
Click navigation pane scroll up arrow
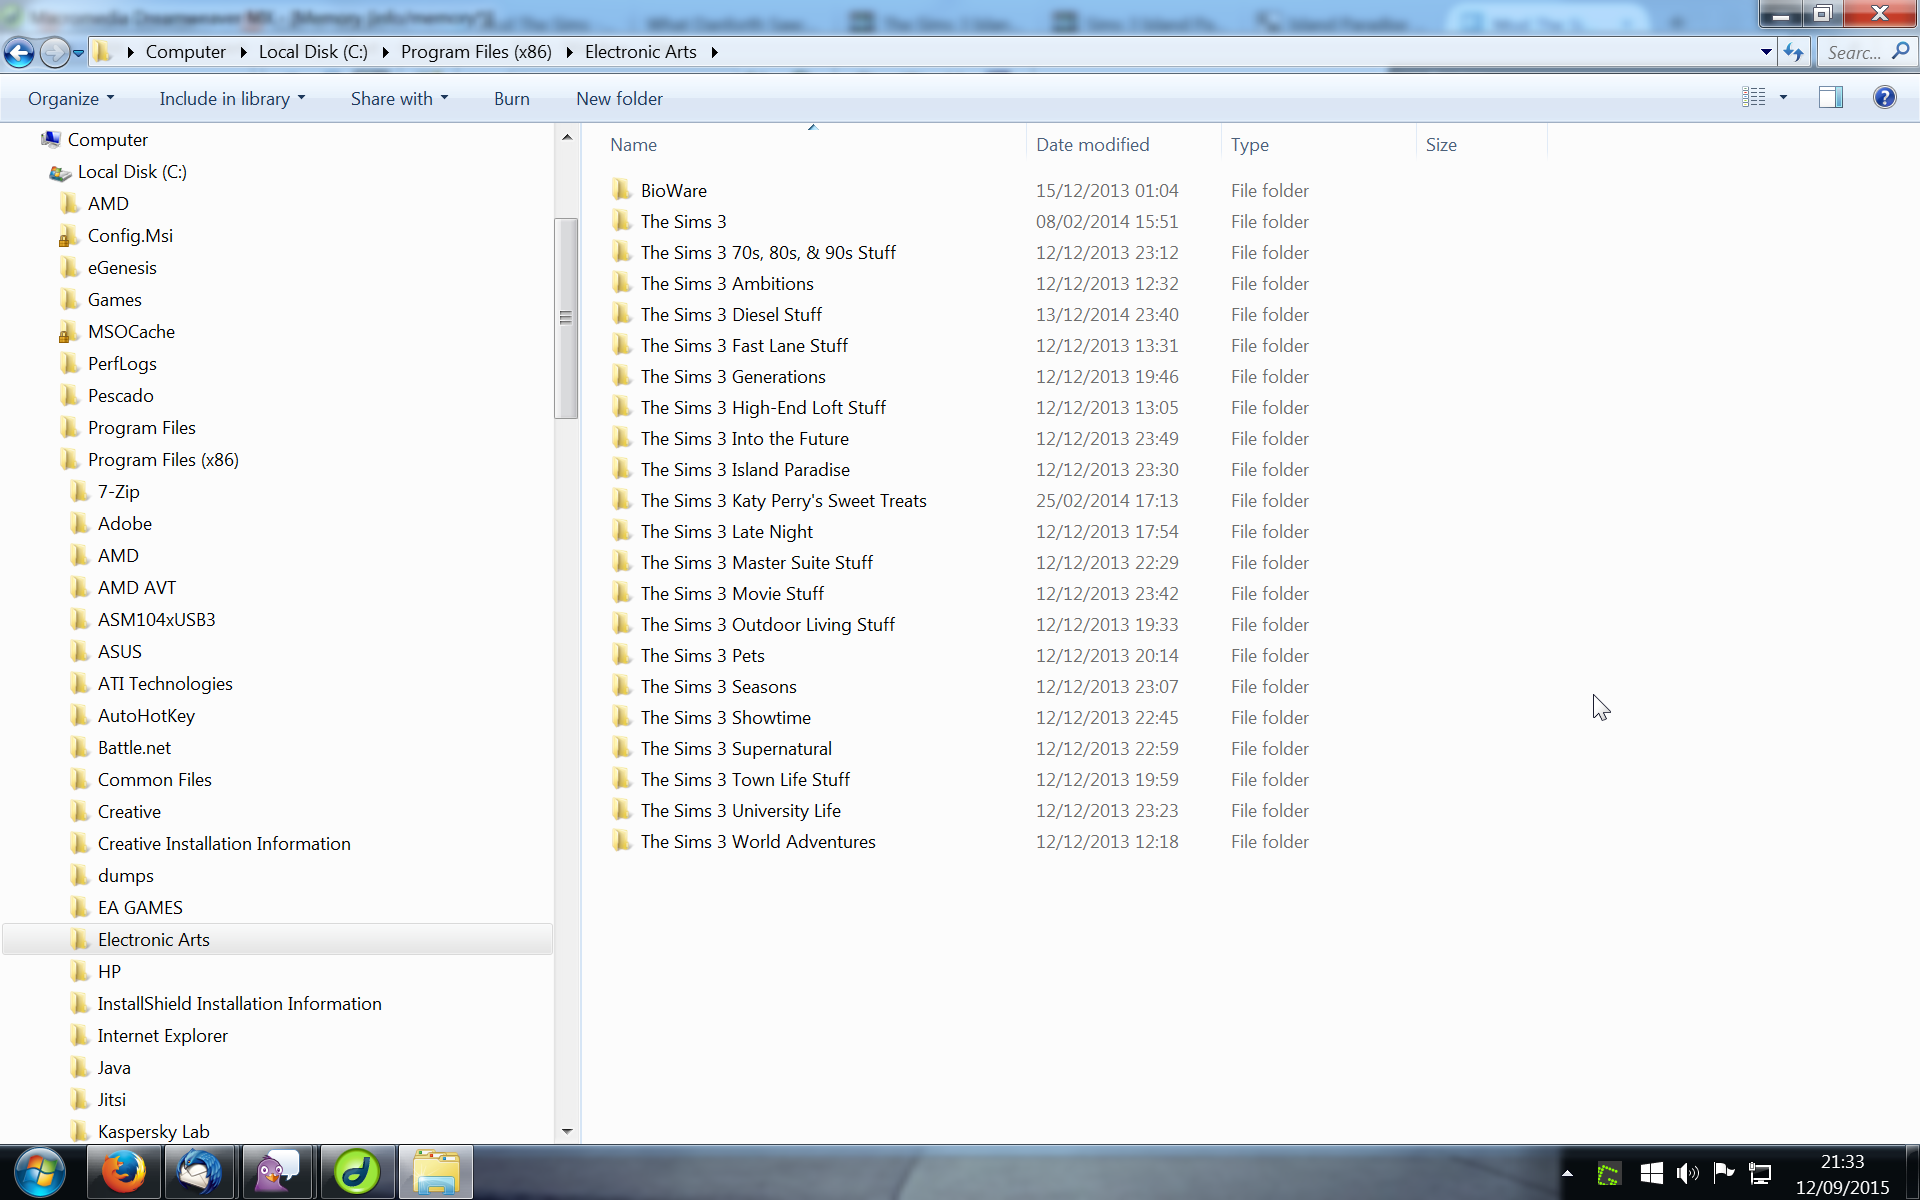567,137
